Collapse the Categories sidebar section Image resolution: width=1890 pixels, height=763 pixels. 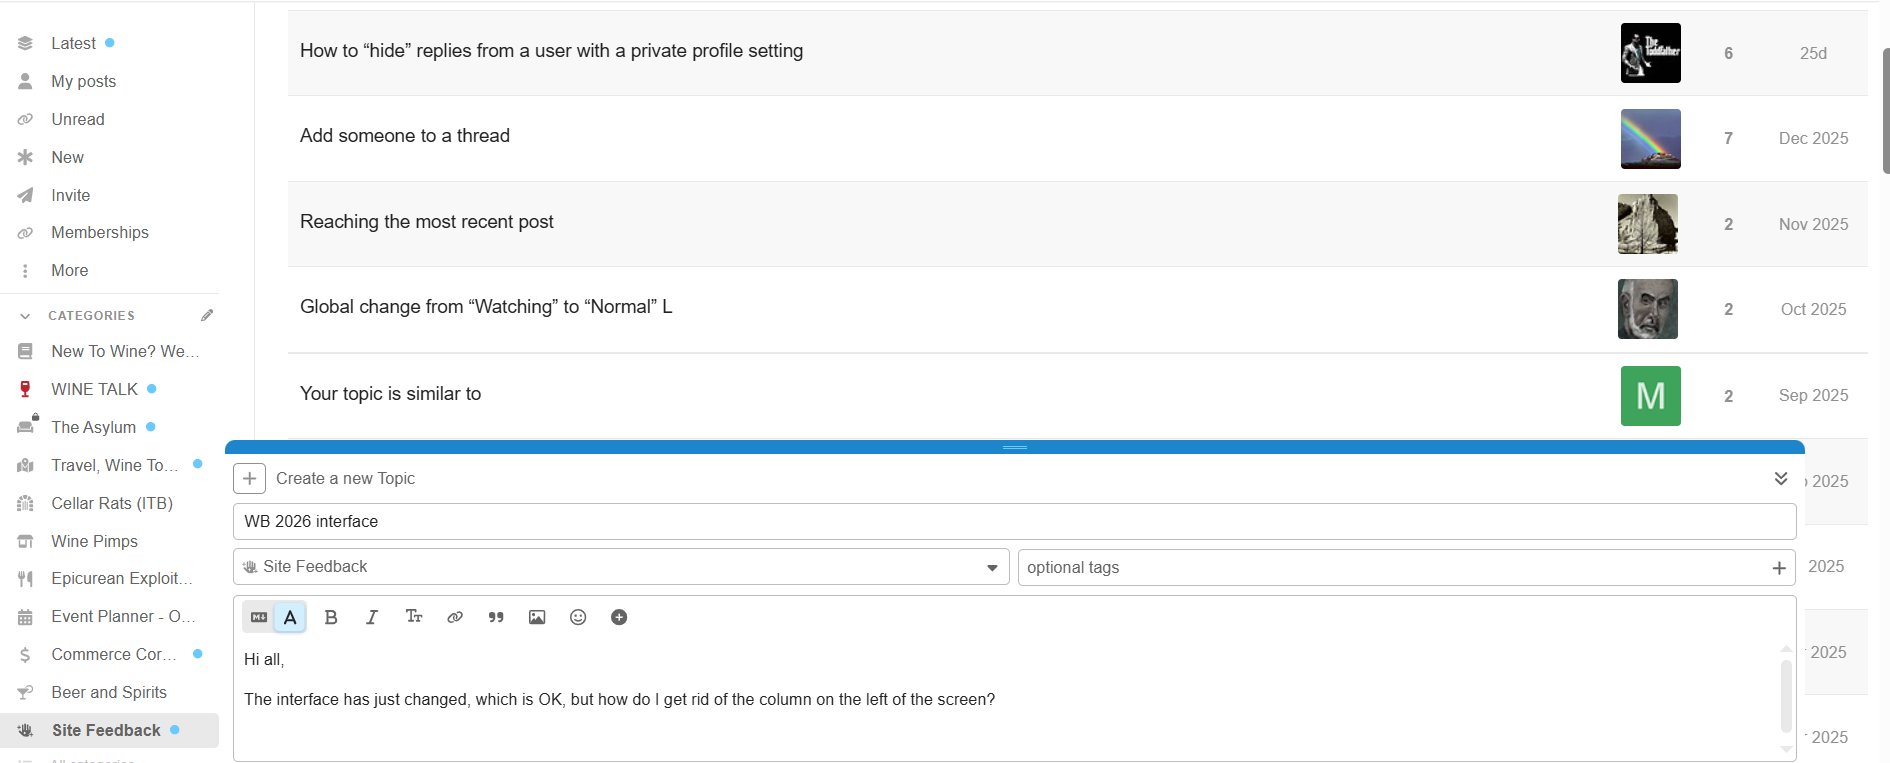click(26, 316)
